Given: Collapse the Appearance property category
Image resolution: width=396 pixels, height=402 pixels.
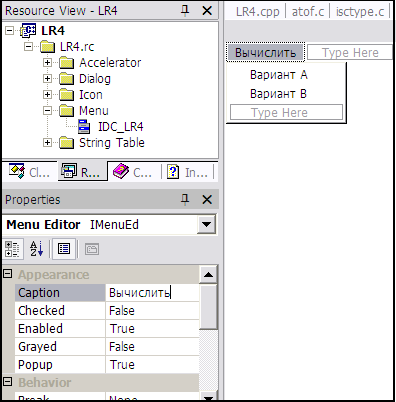Looking at the screenshot, I should [7, 274].
